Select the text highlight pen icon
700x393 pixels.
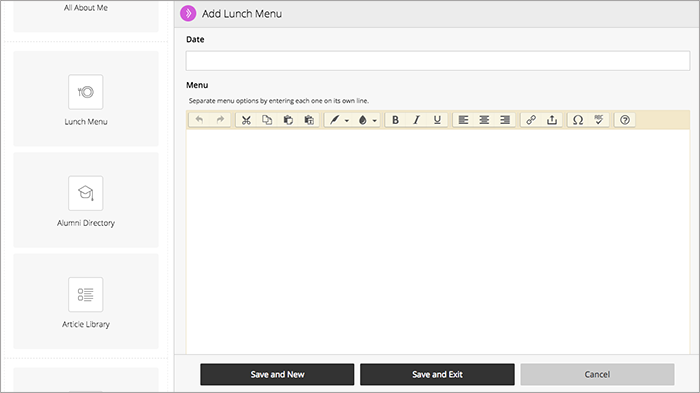click(334, 120)
